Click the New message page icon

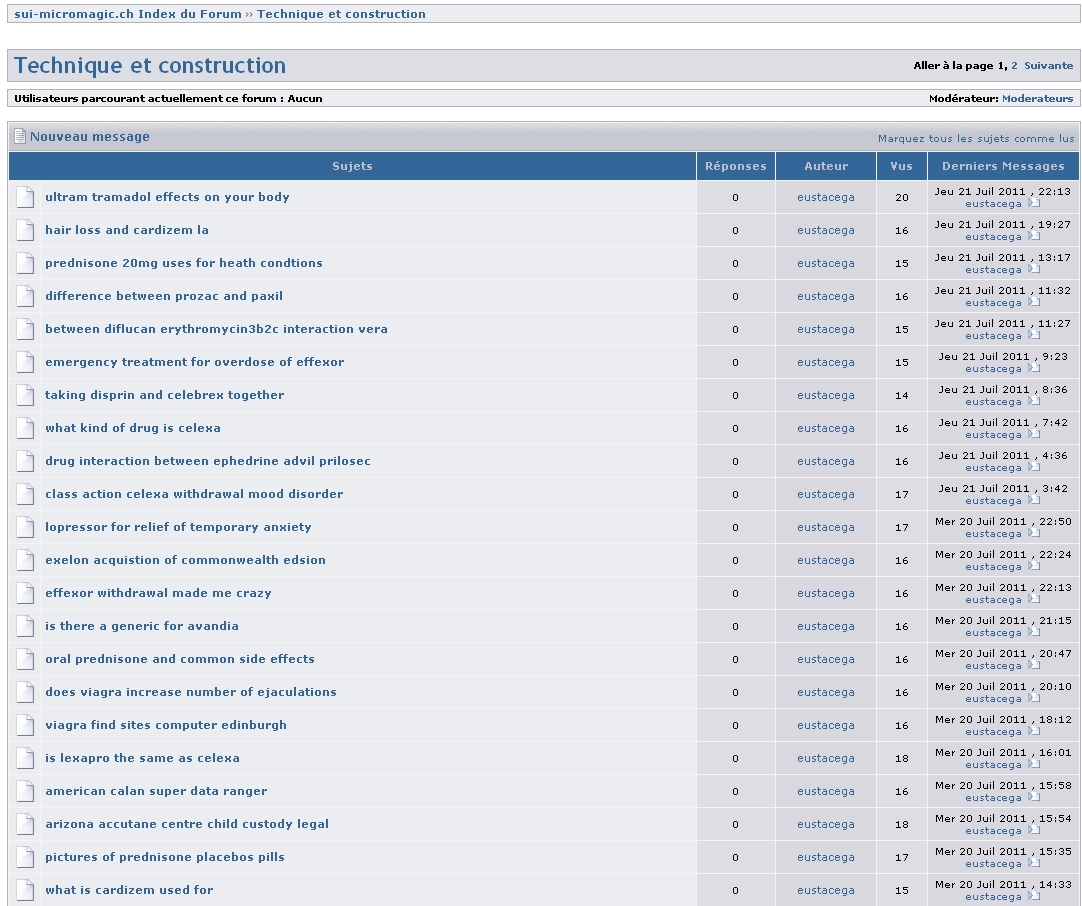click(19, 137)
